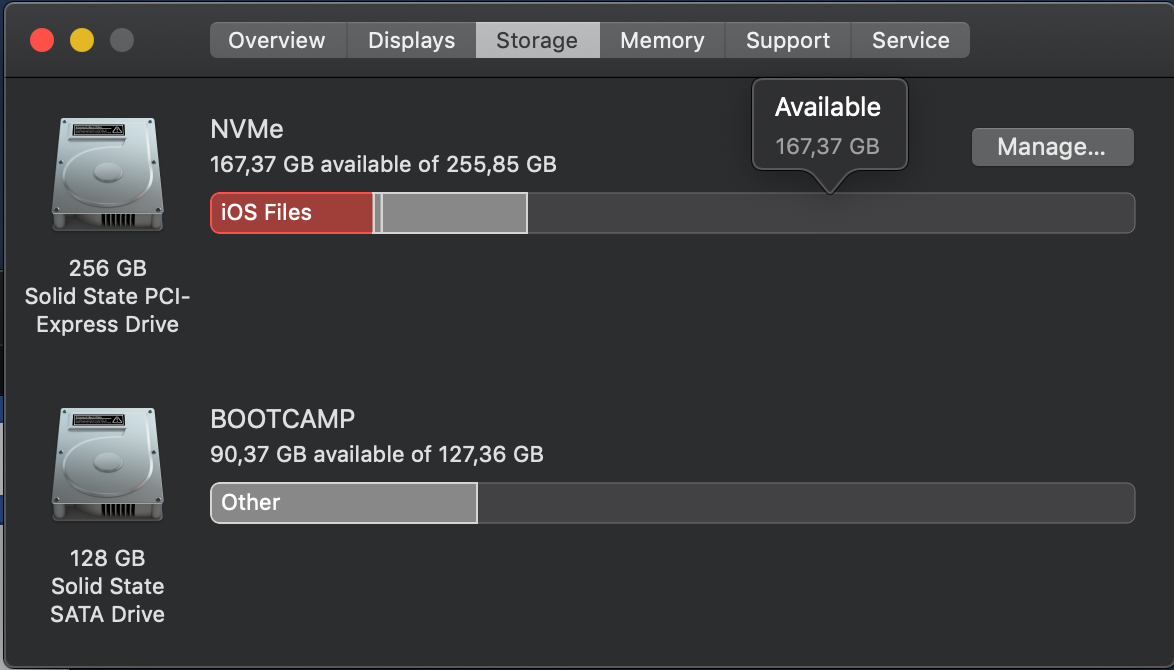The image size is (1174, 670).
Task: Click the NVMe volume name
Action: (x=247, y=130)
